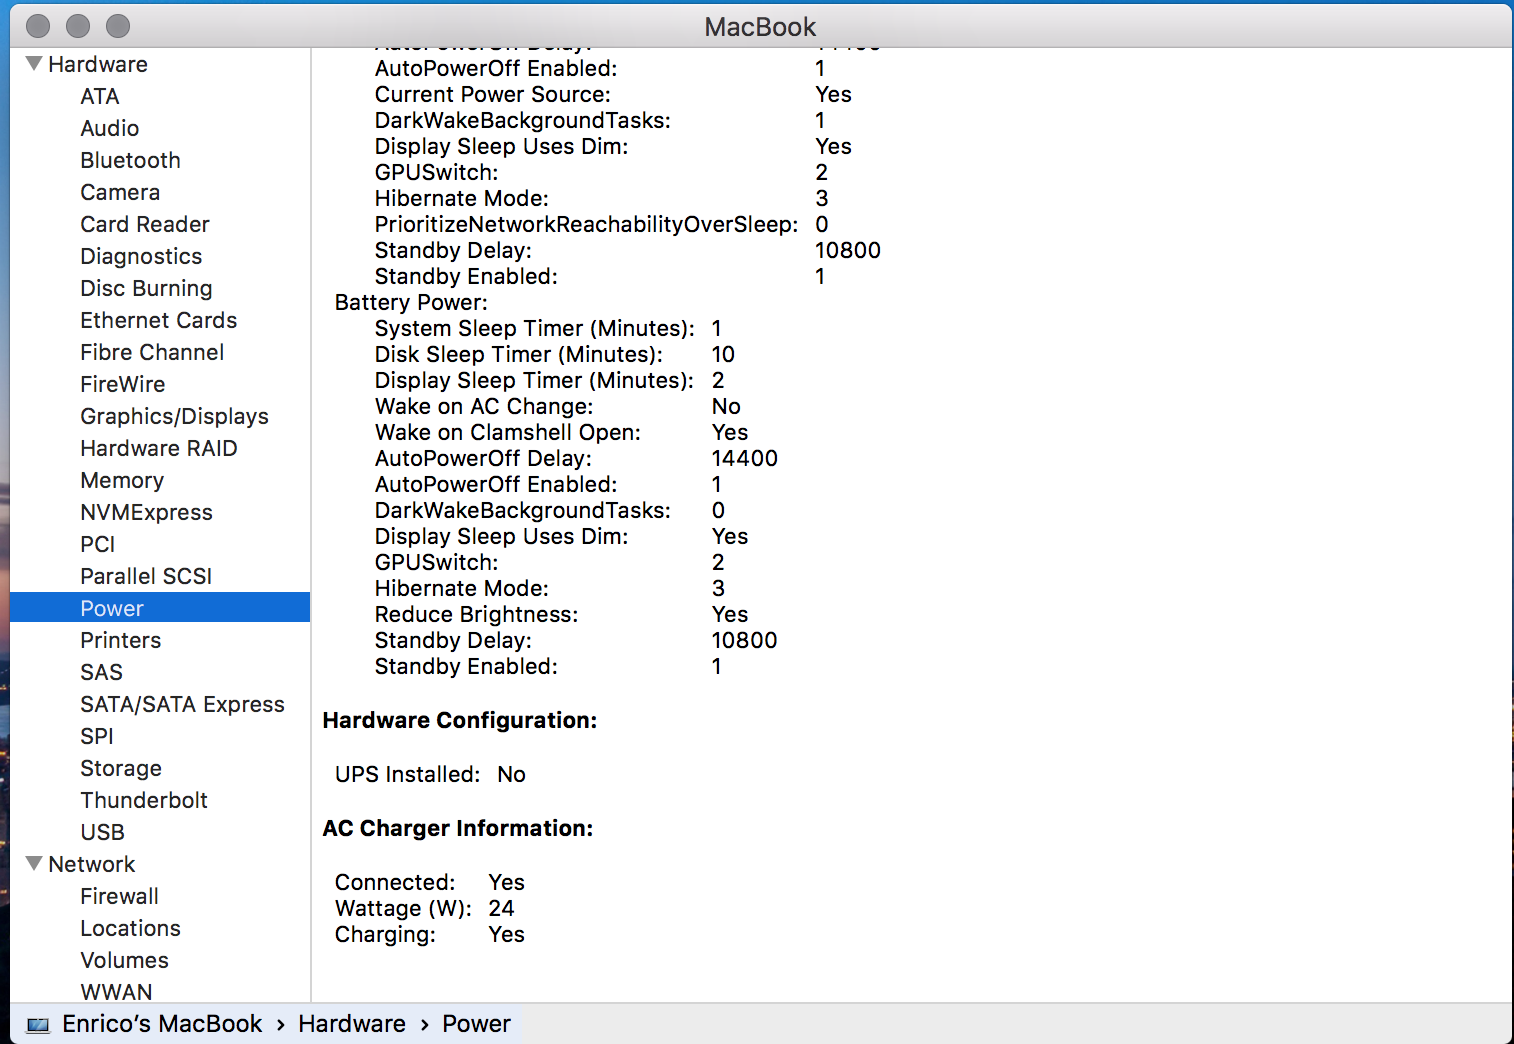Click the 'Charging: Yes' line

pos(430,935)
